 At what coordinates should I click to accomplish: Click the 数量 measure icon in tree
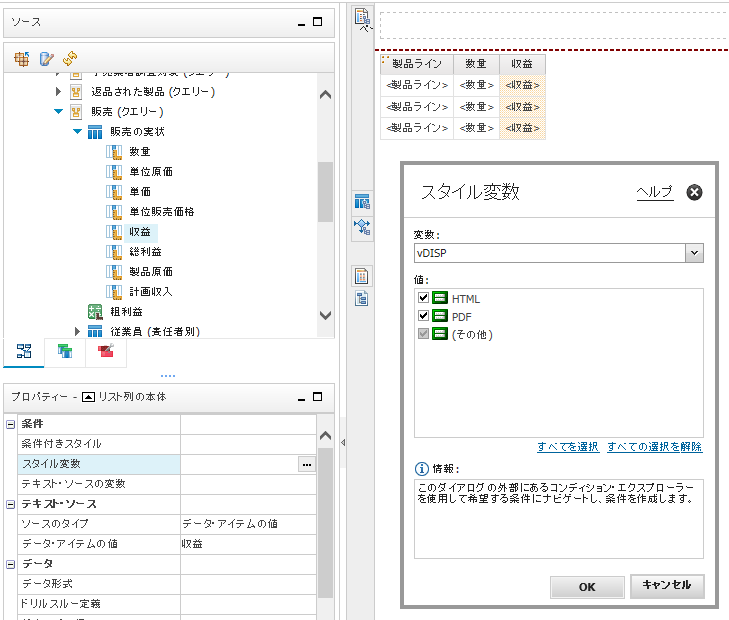pos(114,152)
